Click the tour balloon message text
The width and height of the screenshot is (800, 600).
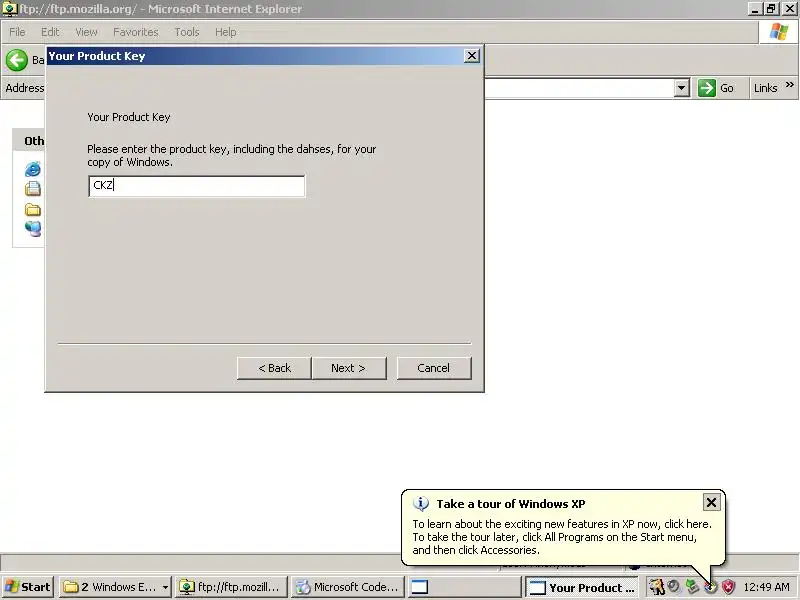click(562, 537)
